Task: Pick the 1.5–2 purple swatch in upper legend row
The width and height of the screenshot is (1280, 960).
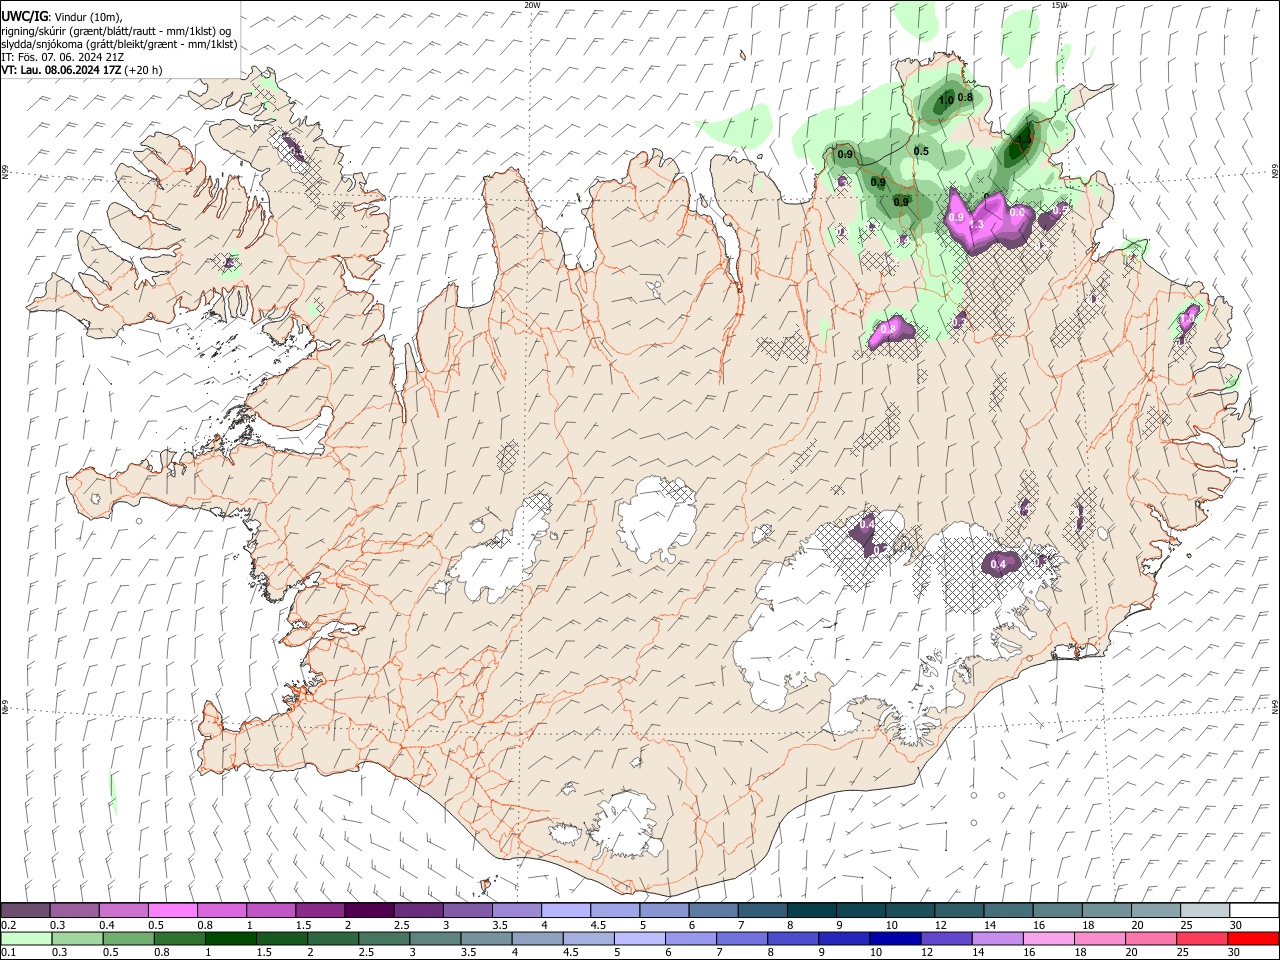Action: click(320, 911)
